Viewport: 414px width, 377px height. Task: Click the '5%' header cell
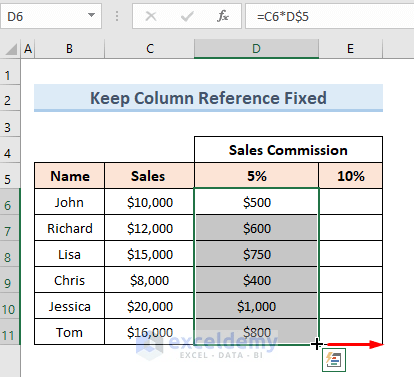coord(256,176)
